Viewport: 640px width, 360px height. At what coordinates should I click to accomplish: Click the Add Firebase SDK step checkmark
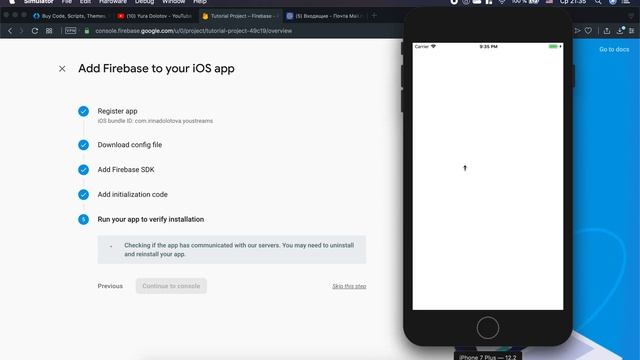click(83, 170)
